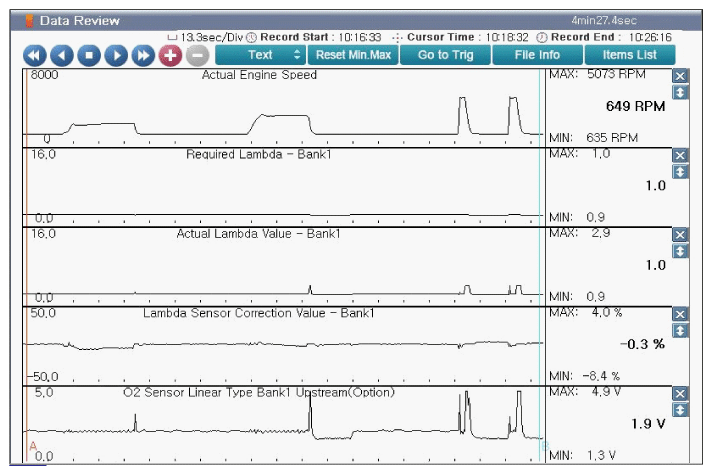Click the Reset Min.Max button
Screen dimensions: 712x475
[x=353, y=55]
